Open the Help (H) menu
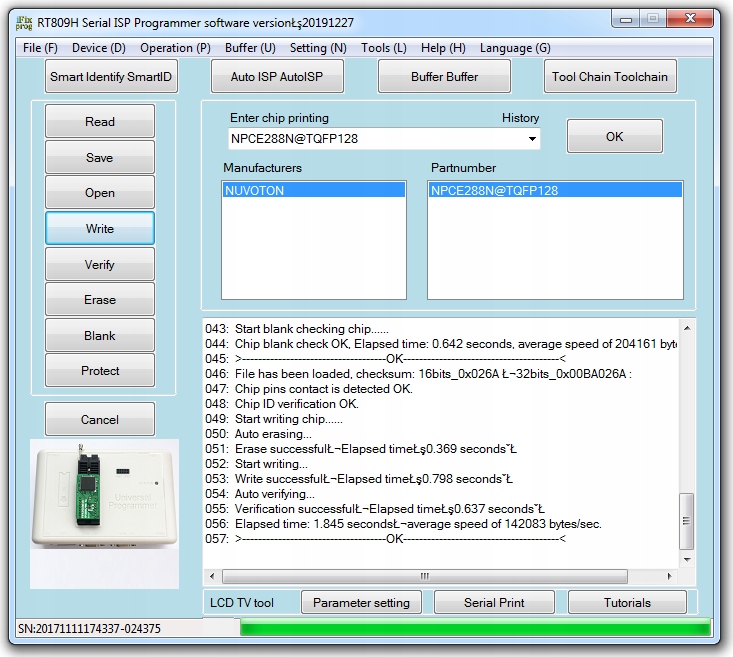Screen dimensions: 733x657 [x=443, y=48]
